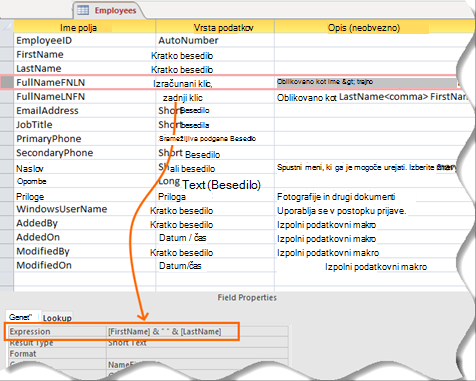Image resolution: width=476 pixels, height=381 pixels.
Task: Select the FullNameLNFN field name cell
Action: click(x=85, y=97)
